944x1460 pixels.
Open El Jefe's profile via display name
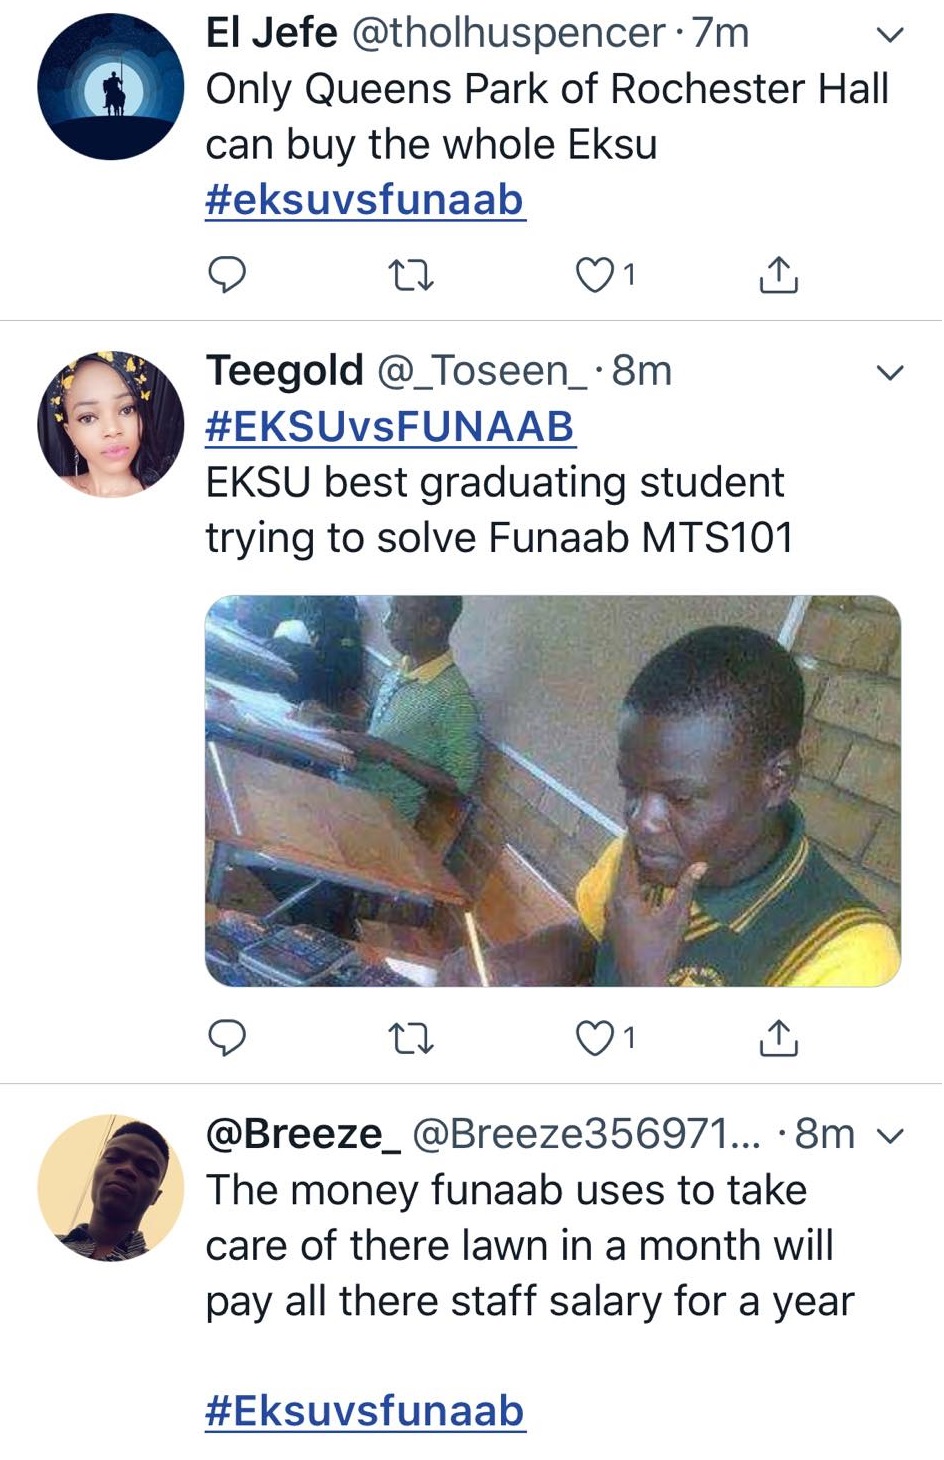(x=271, y=33)
